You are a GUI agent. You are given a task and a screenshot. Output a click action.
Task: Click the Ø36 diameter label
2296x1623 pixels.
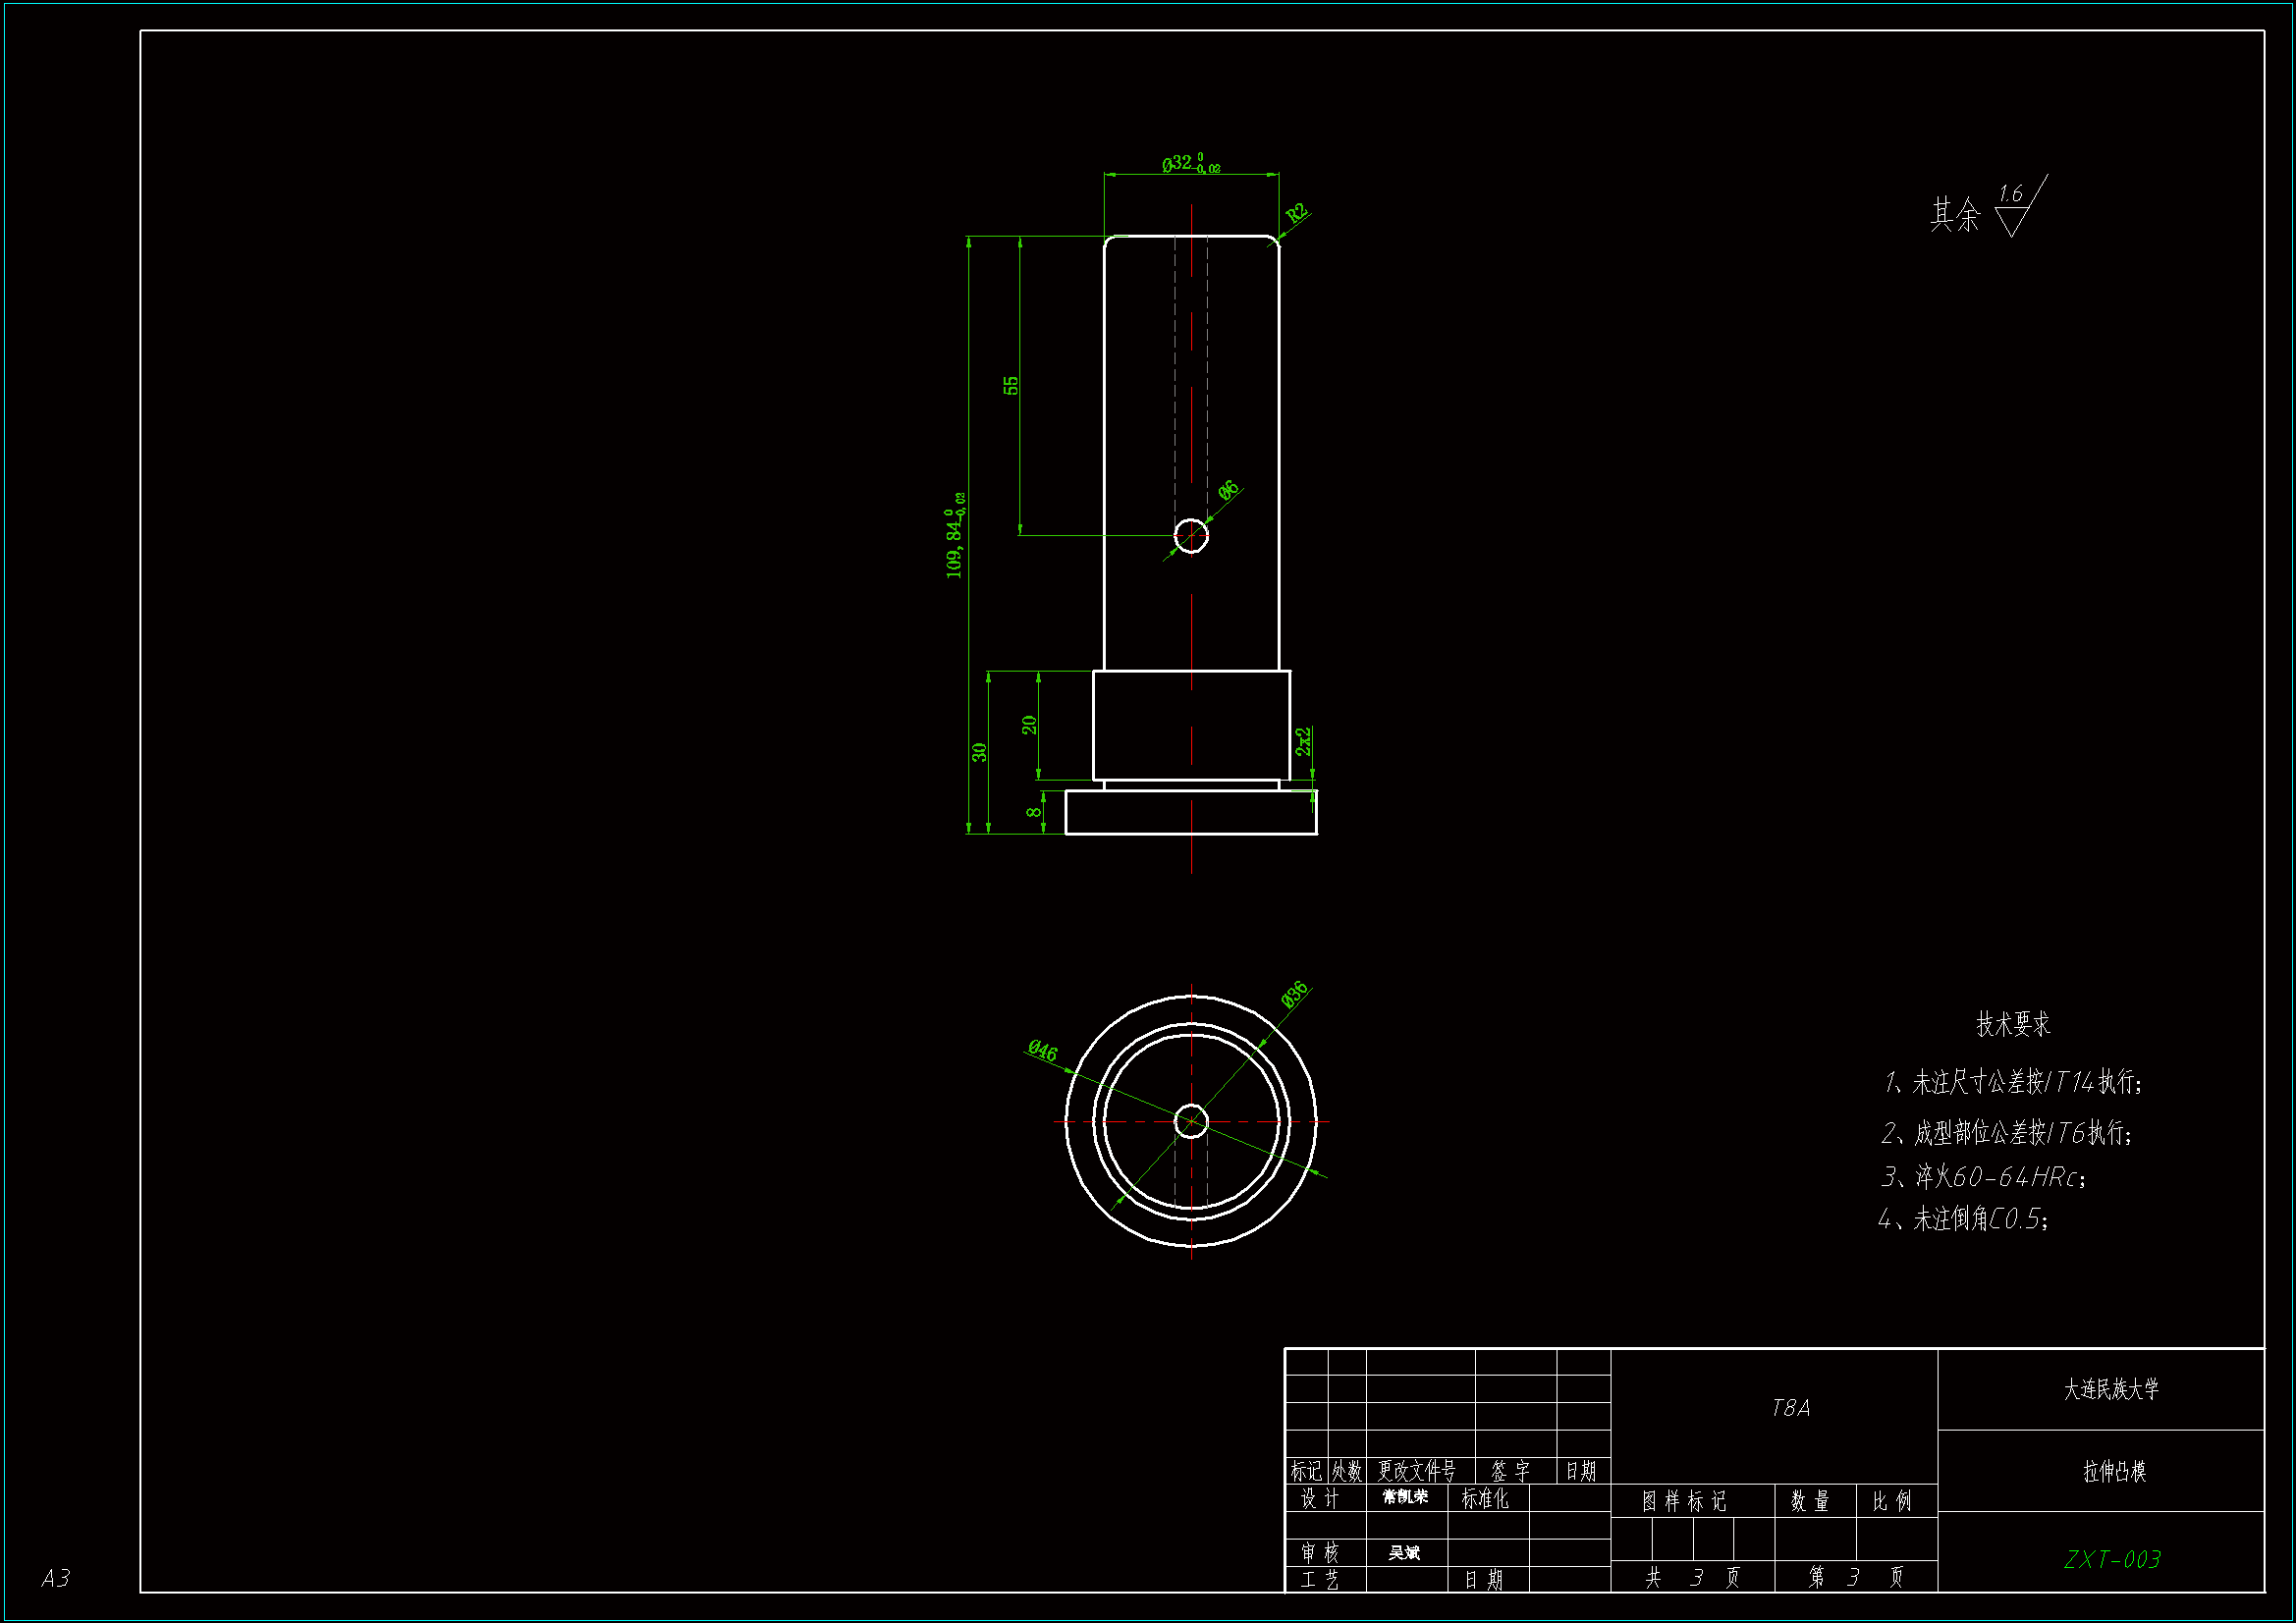point(1293,994)
